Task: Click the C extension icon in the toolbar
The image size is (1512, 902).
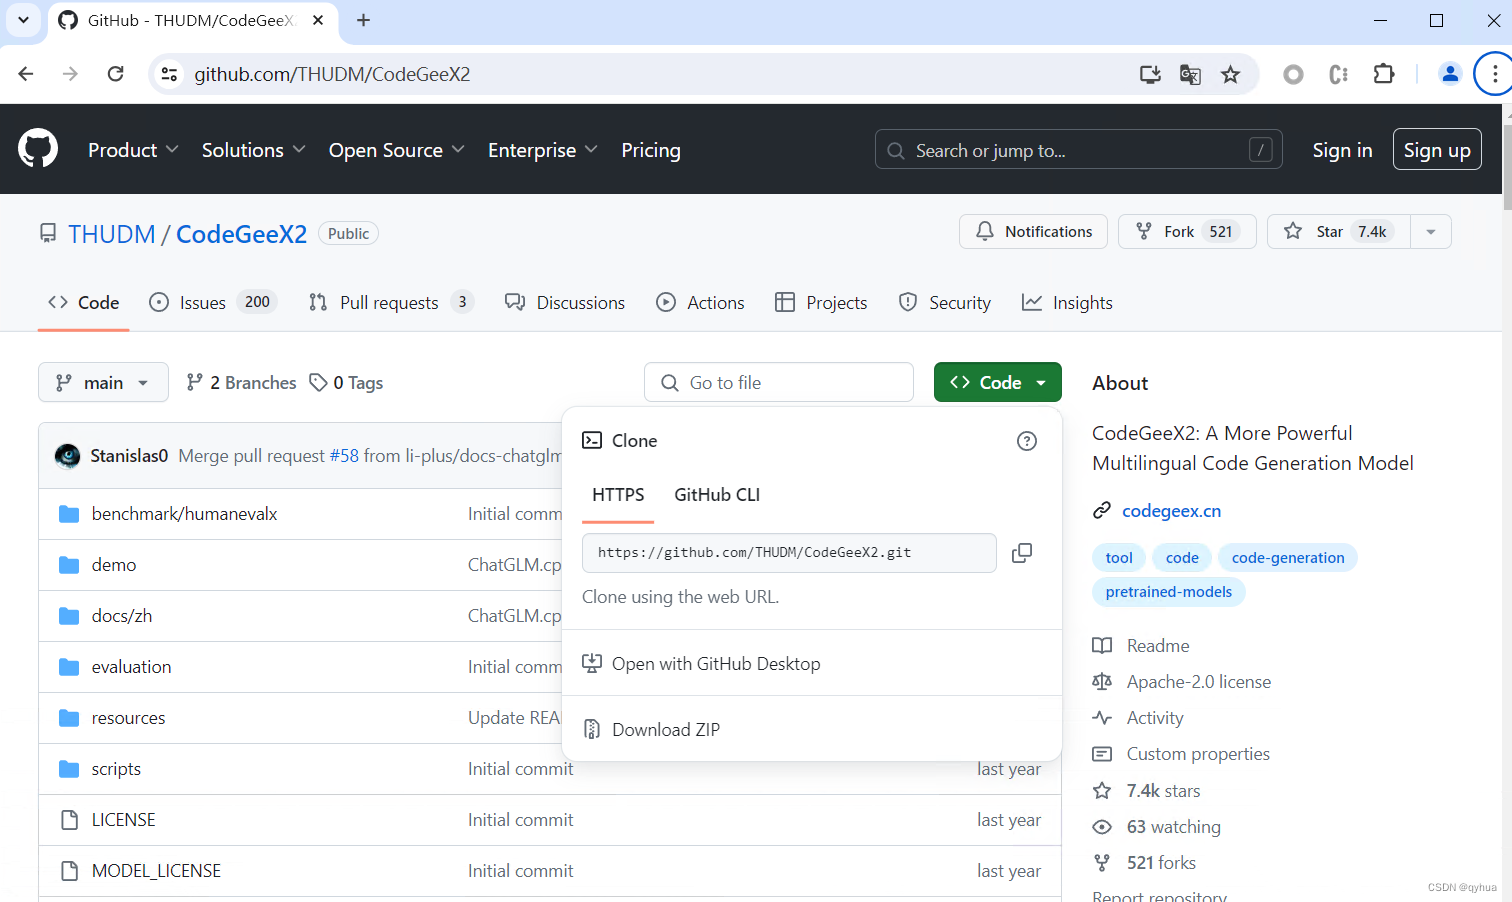Action: (x=1338, y=74)
